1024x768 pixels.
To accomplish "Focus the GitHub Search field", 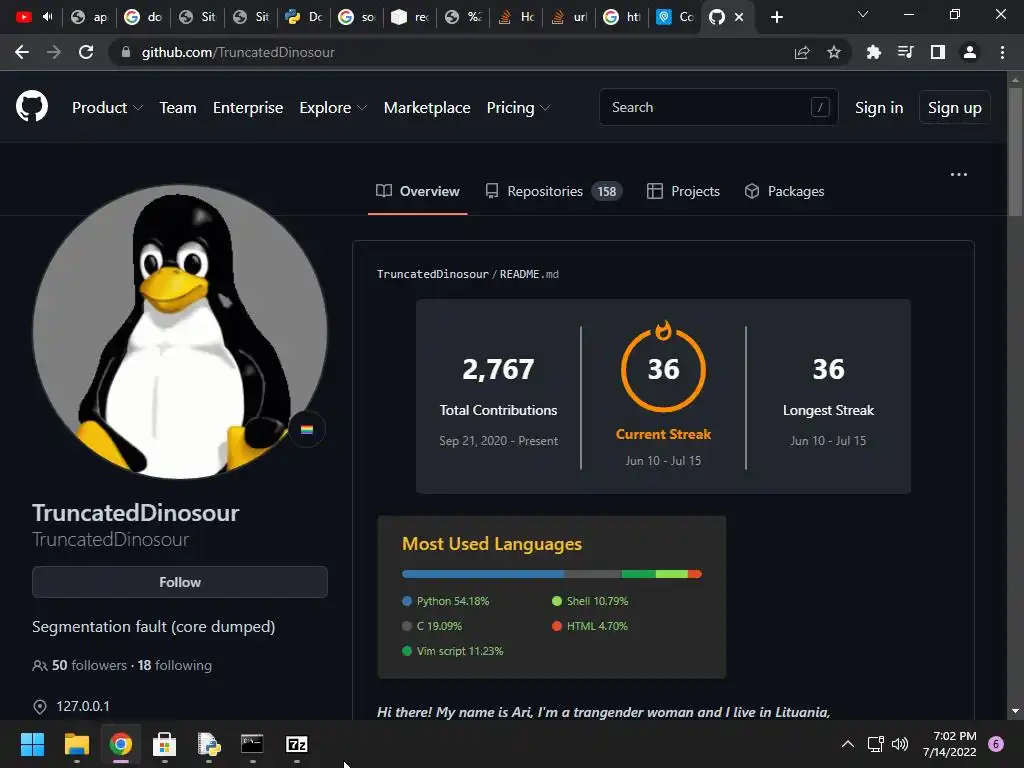I will [718, 107].
